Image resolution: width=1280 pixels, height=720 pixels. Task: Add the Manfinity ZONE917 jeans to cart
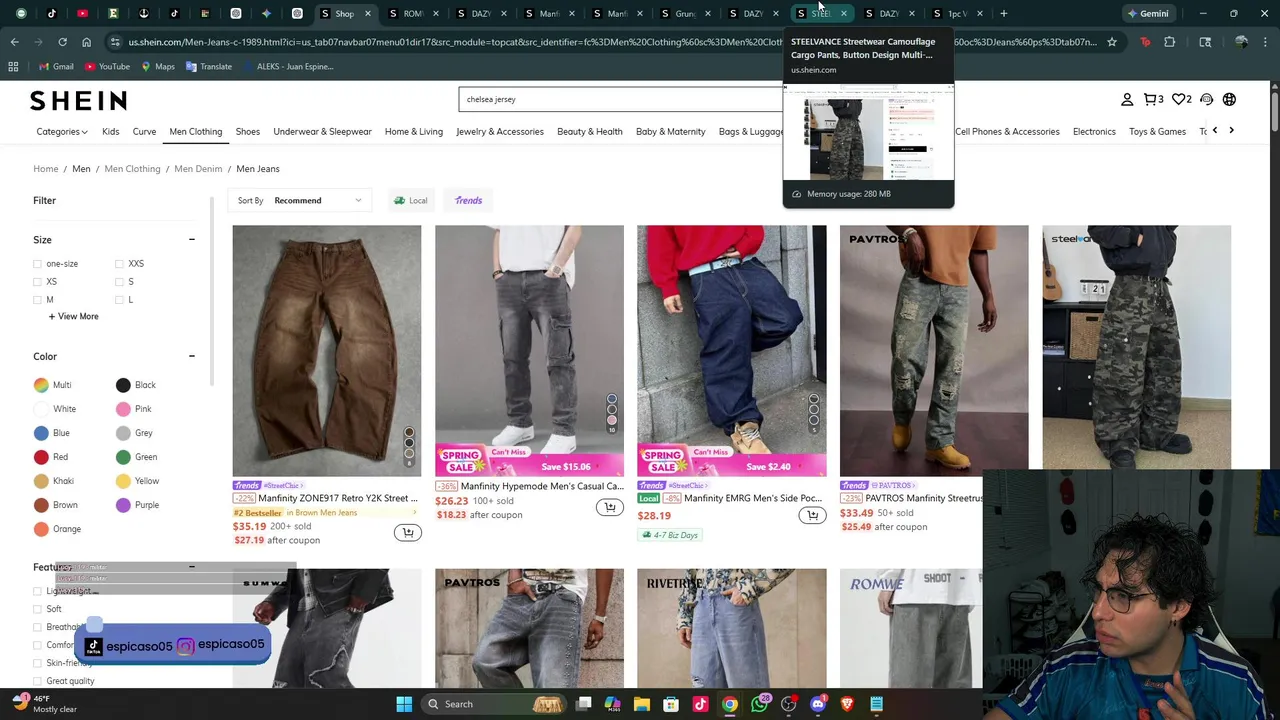click(x=407, y=532)
